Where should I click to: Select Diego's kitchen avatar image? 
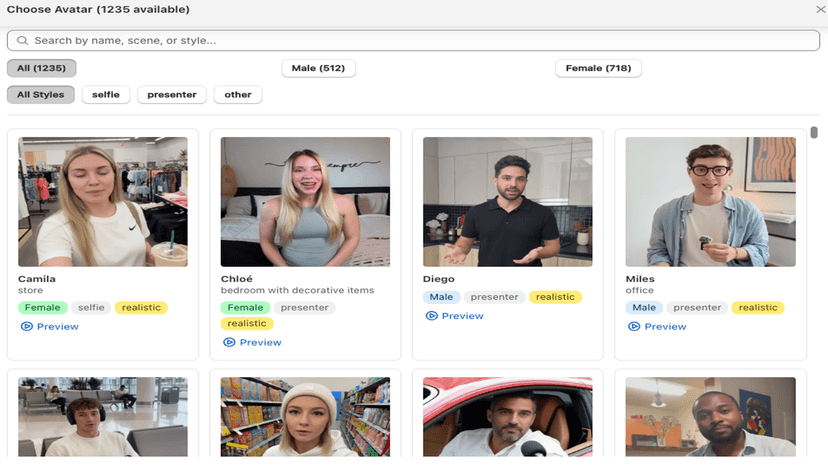pos(507,202)
